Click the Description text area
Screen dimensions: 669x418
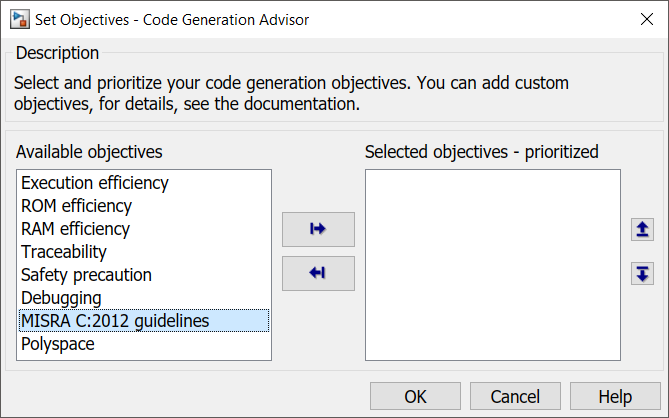pyautogui.click(x=300, y=93)
